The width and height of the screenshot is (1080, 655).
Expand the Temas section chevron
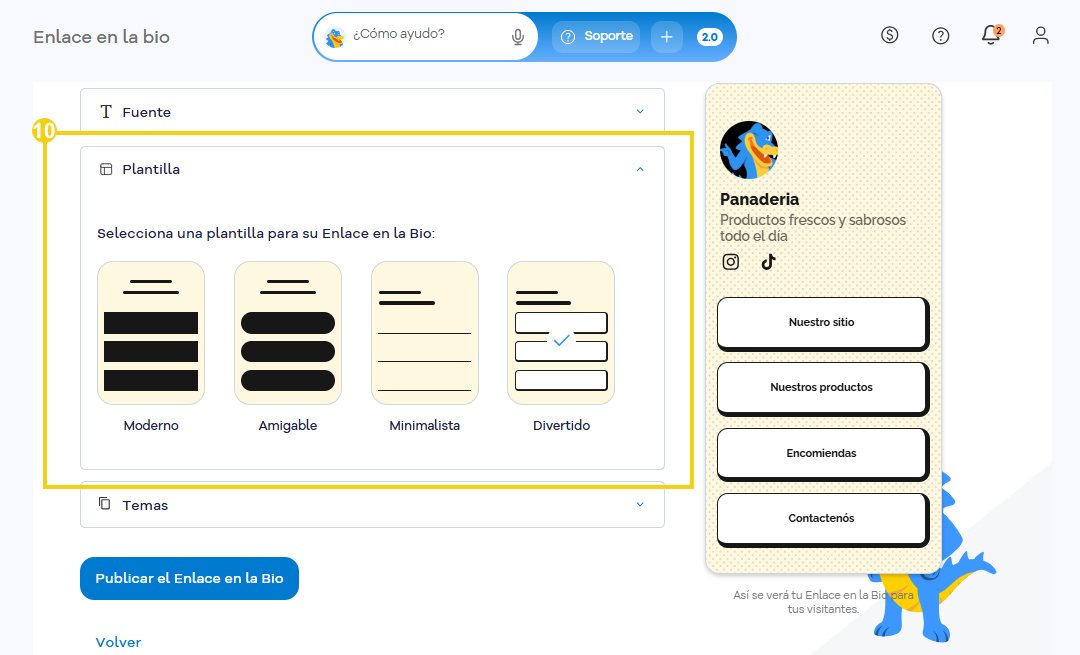pyautogui.click(x=640, y=505)
